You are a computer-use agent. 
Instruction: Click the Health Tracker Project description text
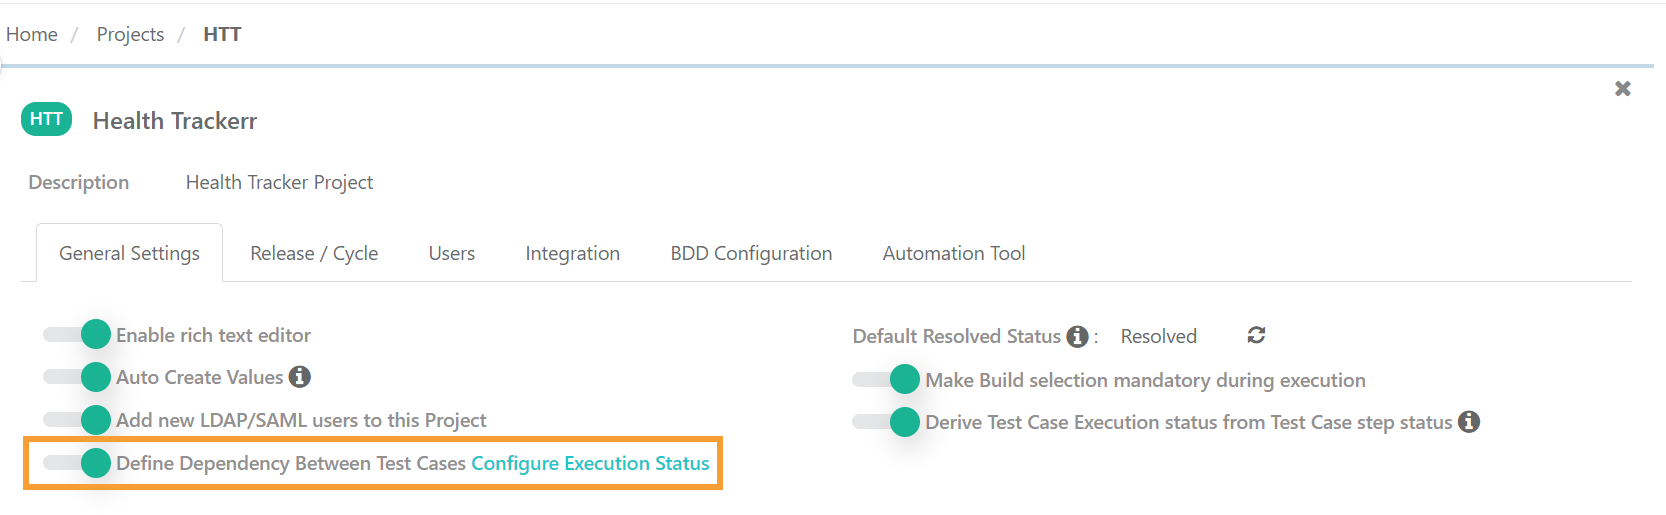point(279,182)
